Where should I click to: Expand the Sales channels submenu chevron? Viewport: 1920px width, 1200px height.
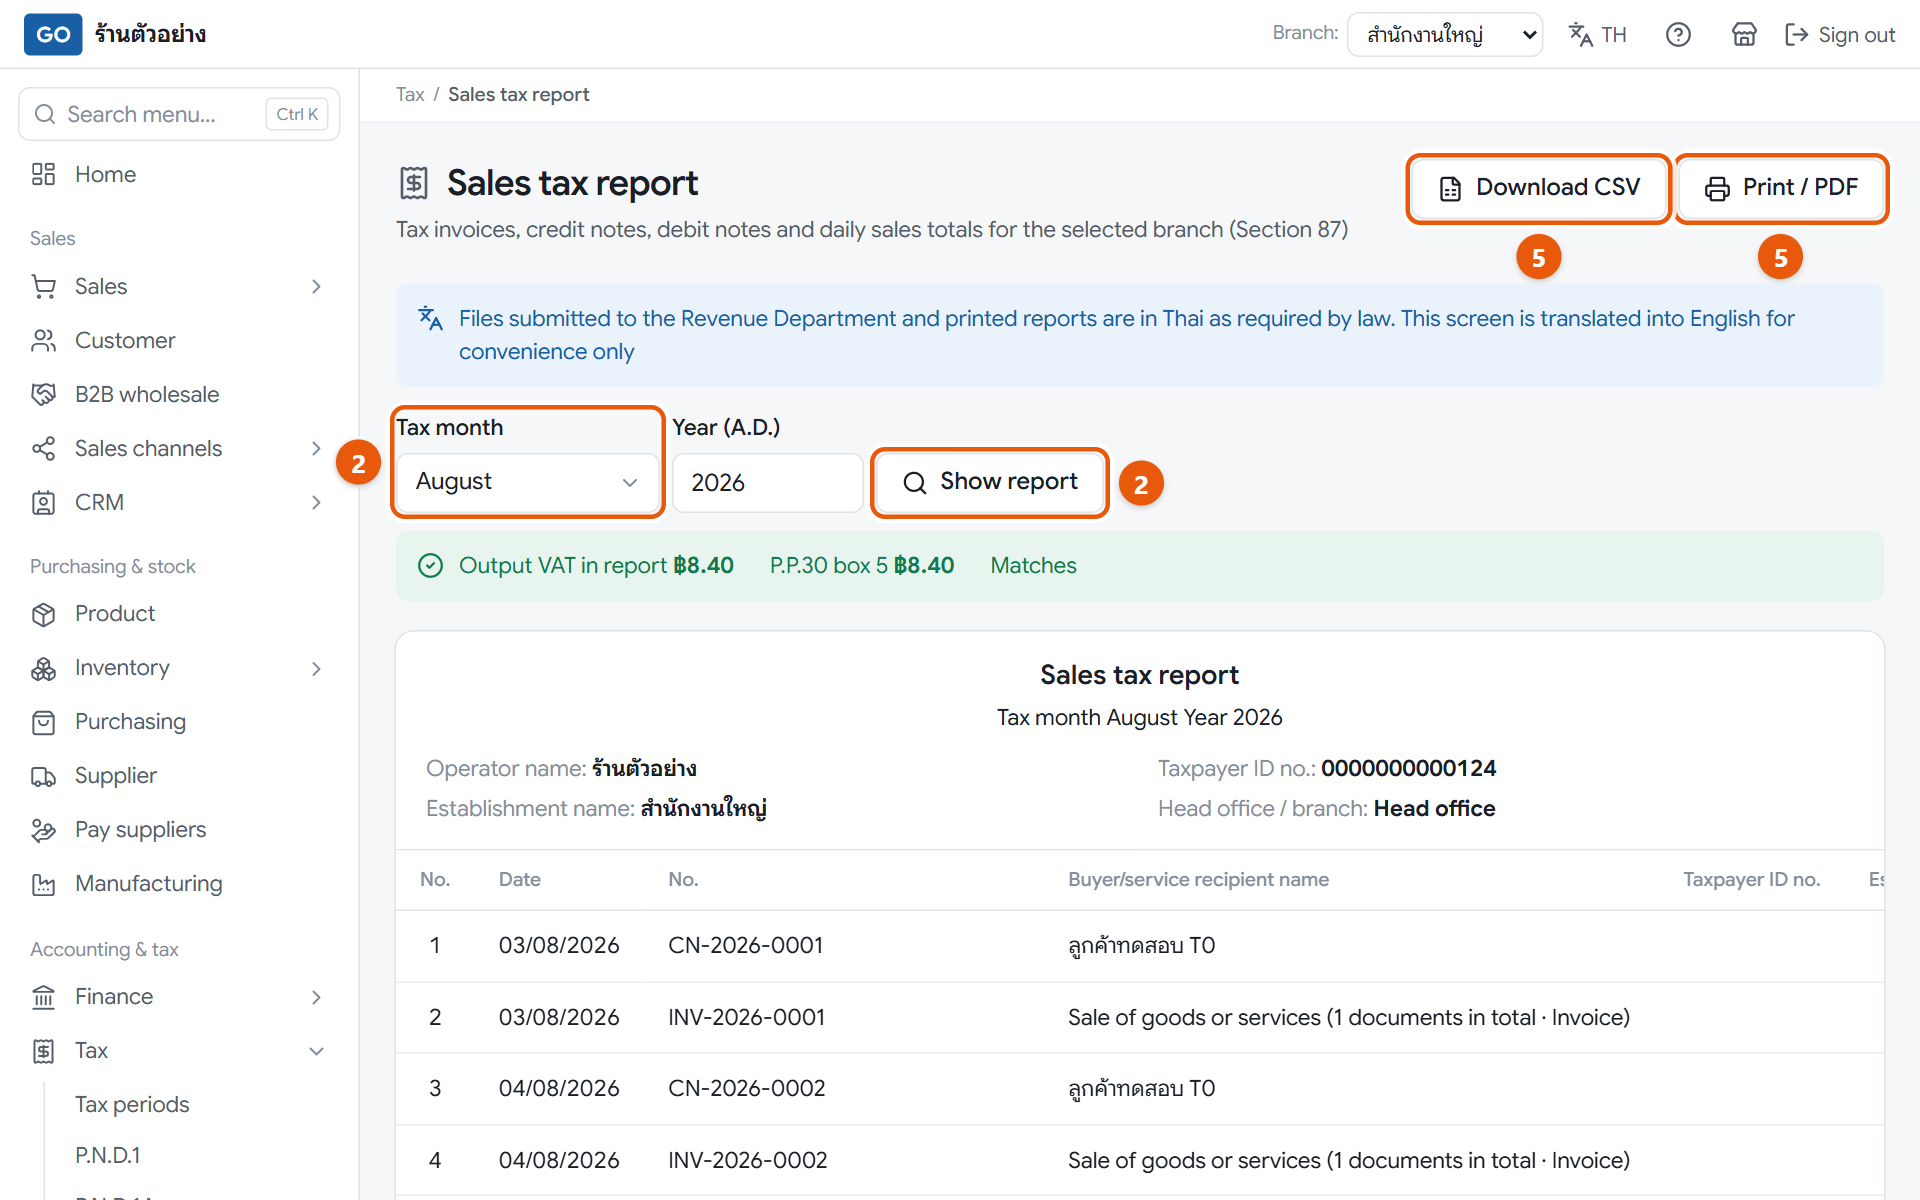tap(316, 449)
